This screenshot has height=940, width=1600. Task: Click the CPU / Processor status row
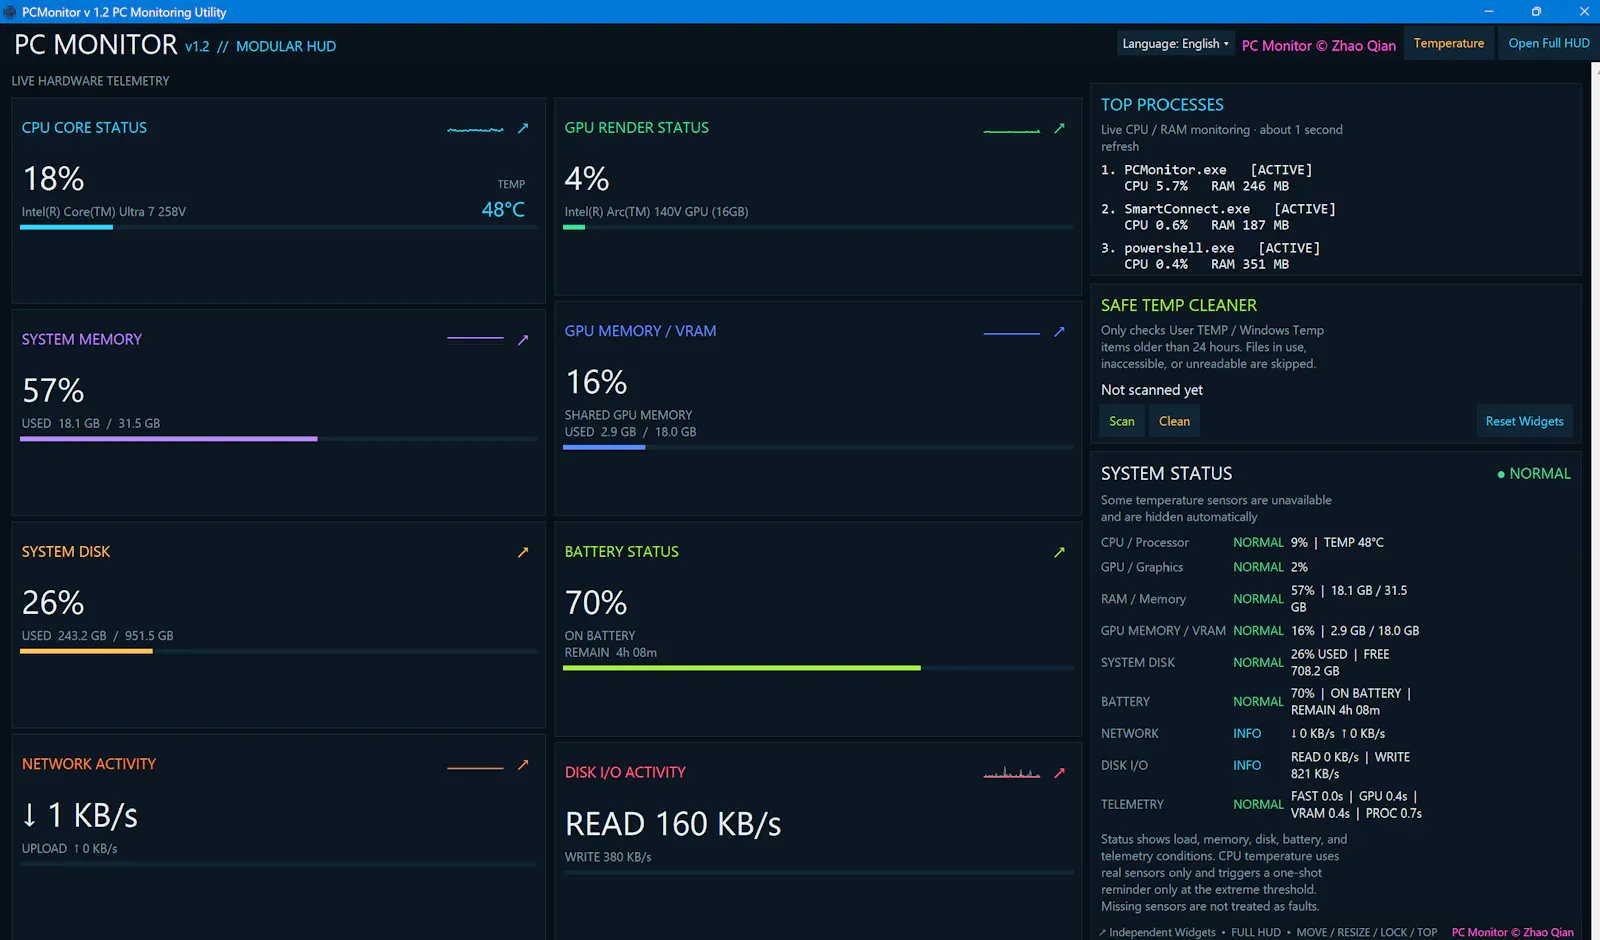[x=1260, y=542]
